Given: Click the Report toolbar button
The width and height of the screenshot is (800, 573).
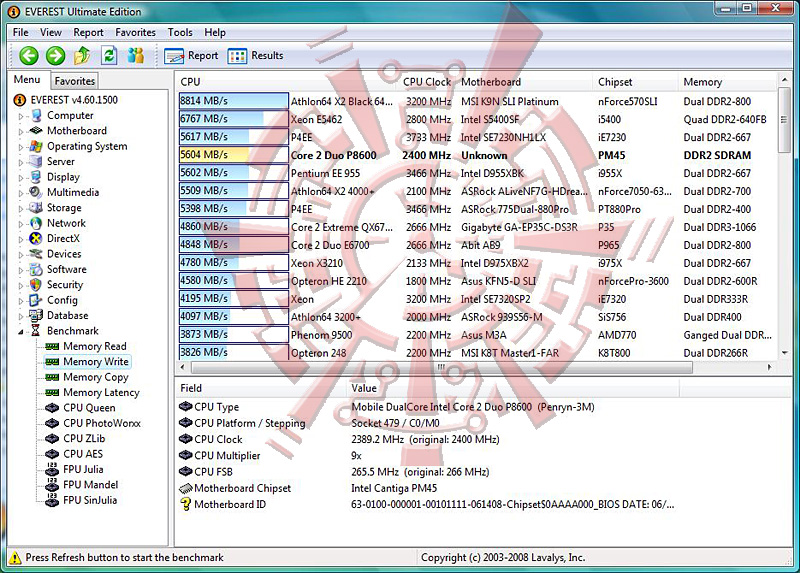Looking at the screenshot, I should (191, 56).
